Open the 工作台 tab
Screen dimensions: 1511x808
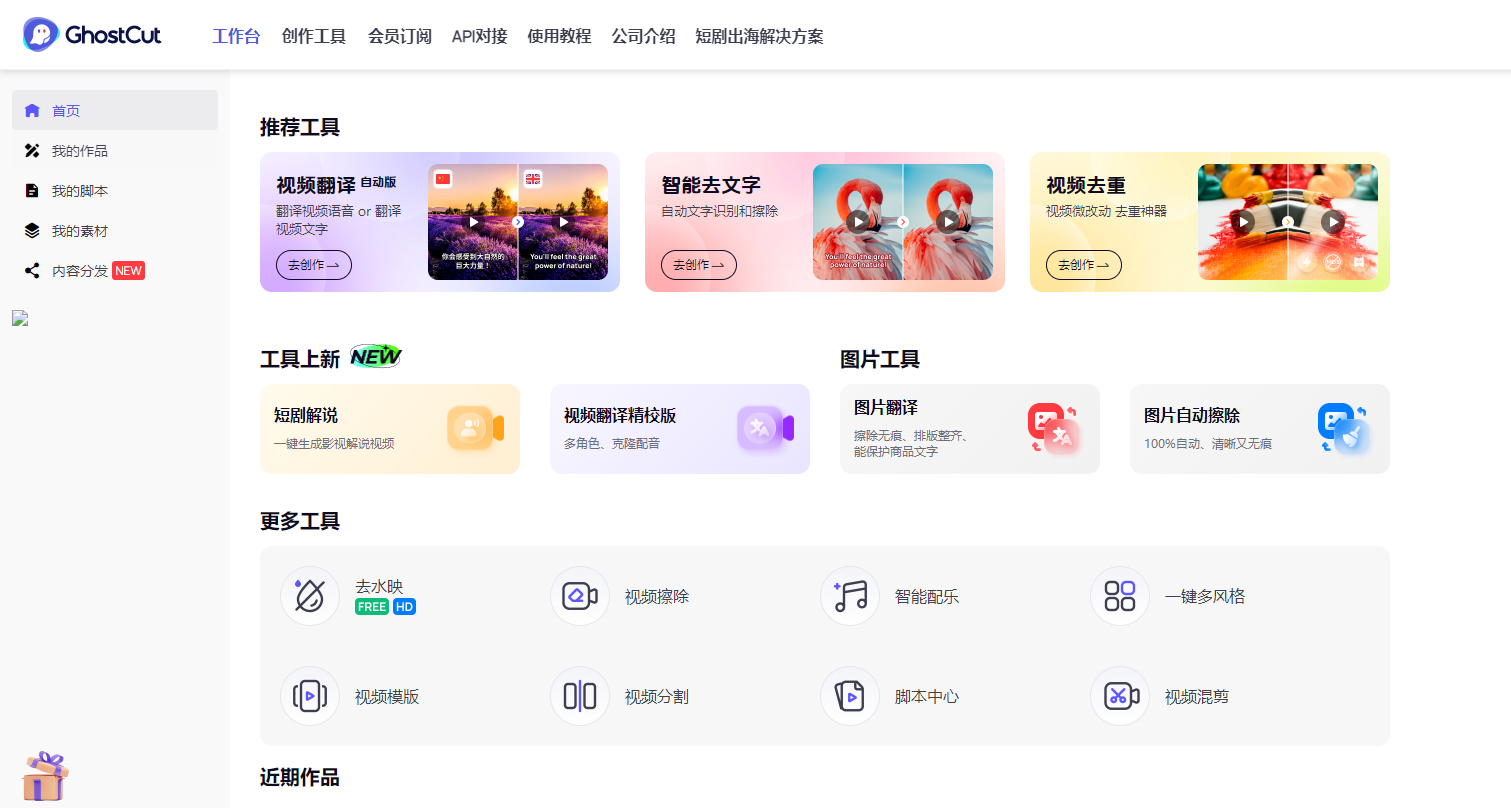tap(236, 36)
